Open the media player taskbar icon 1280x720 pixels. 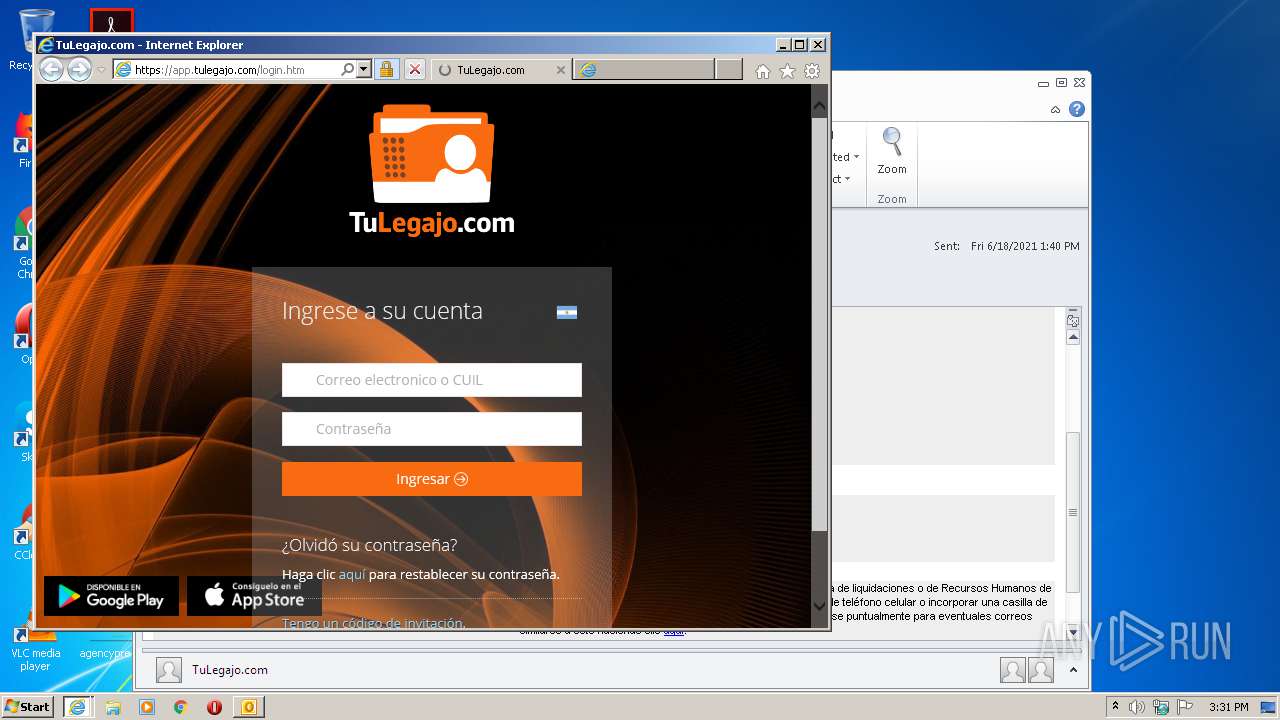pos(147,707)
